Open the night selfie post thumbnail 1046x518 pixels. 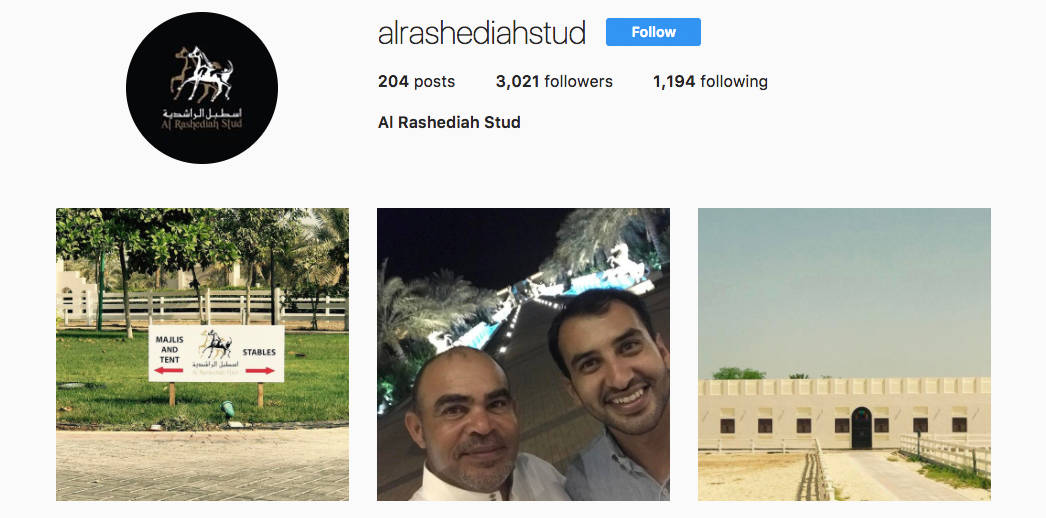tap(523, 354)
